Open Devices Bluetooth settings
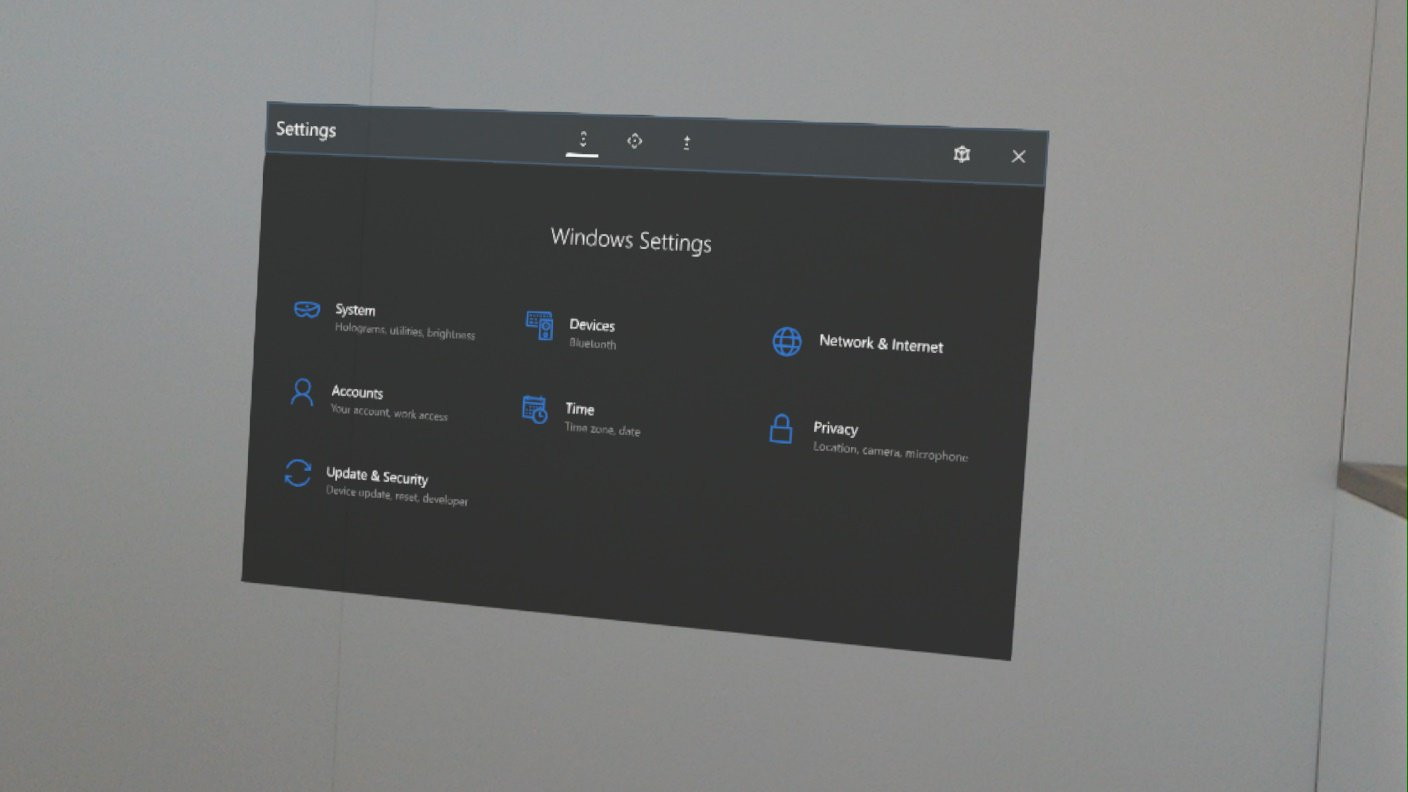 click(571, 330)
